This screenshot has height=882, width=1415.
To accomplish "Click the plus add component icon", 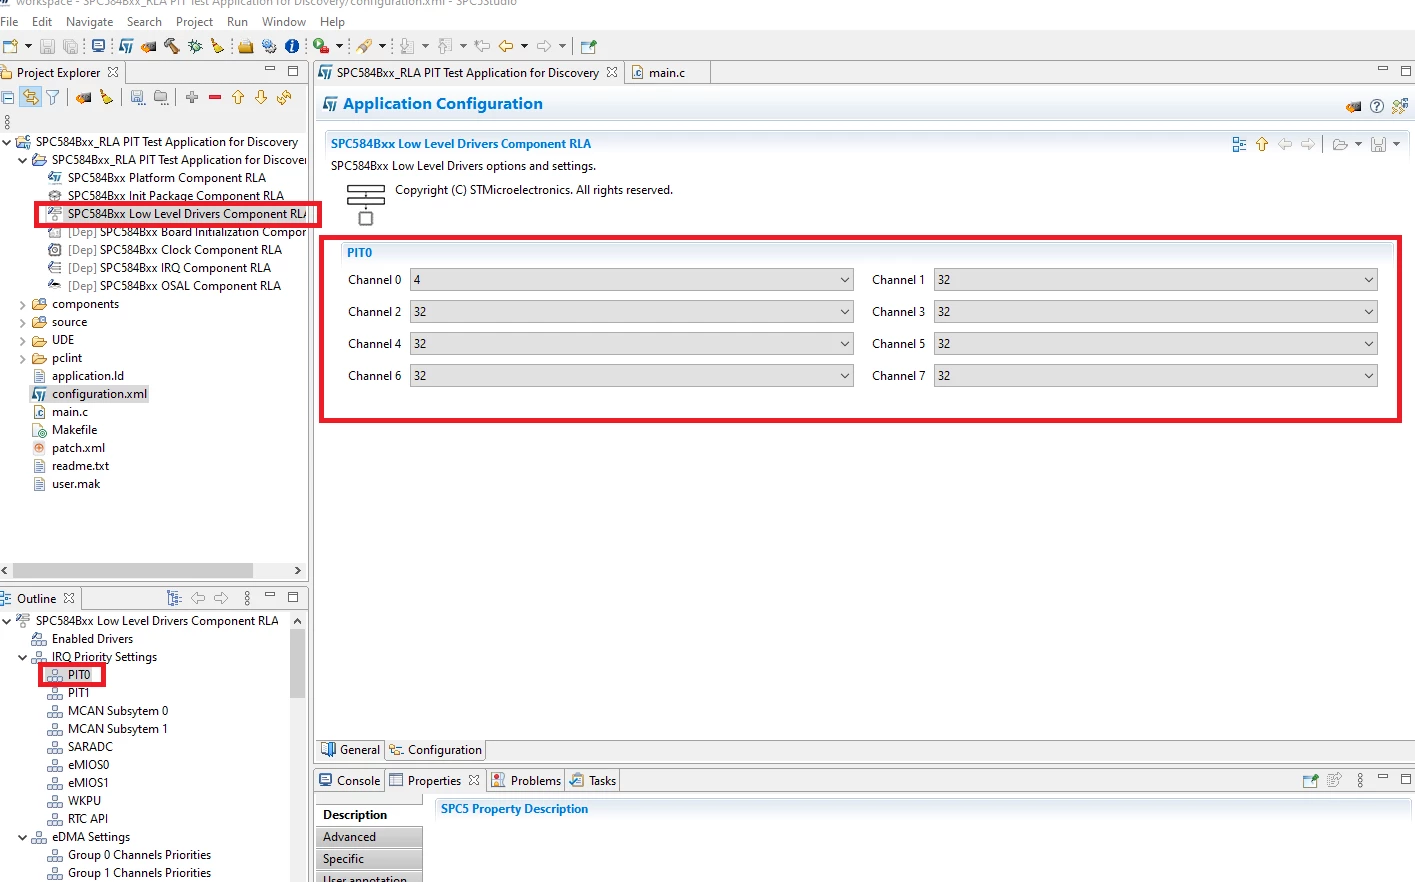I will [192, 97].
